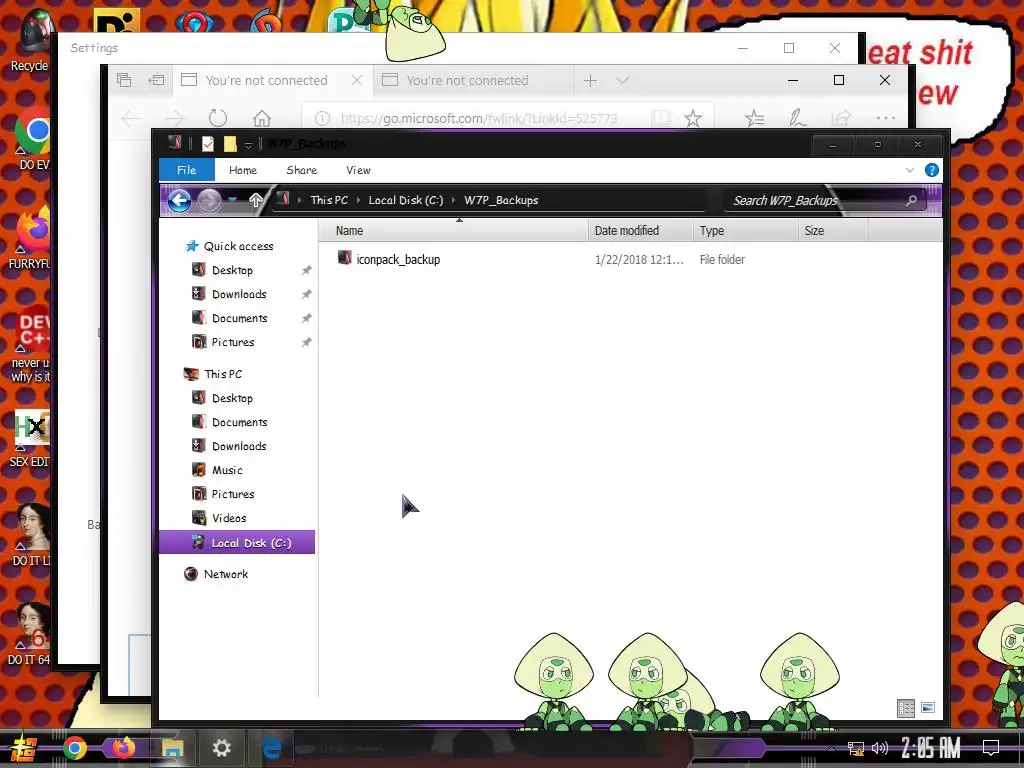
Task: Open the View ribbon tab
Action: pyautogui.click(x=359, y=170)
